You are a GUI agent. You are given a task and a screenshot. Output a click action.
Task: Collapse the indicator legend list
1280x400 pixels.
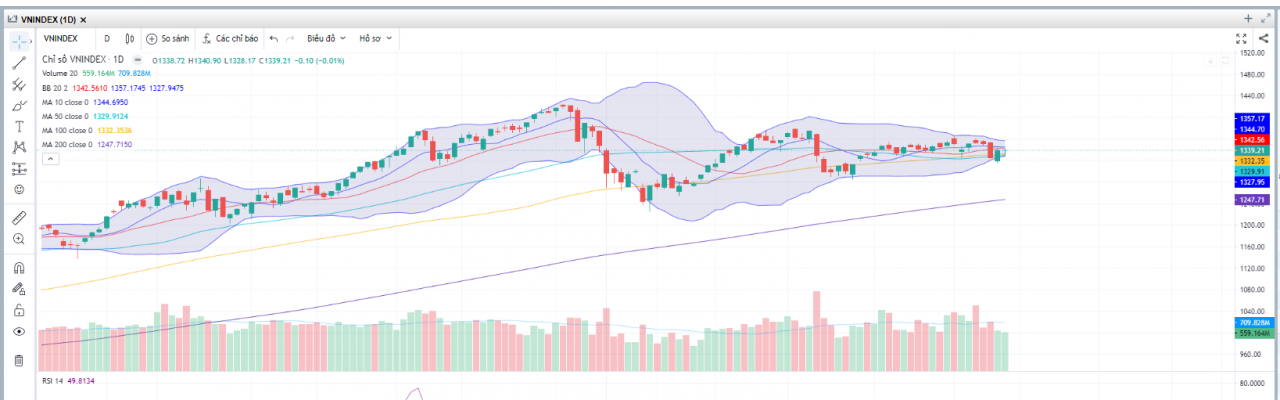click(x=49, y=160)
